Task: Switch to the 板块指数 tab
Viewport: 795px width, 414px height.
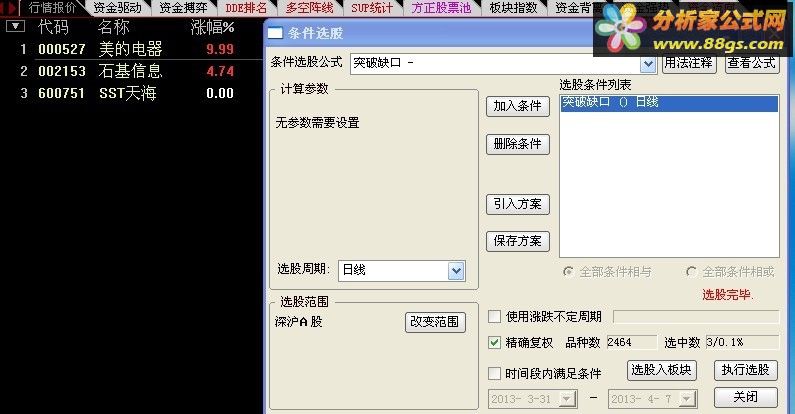Action: [x=513, y=7]
